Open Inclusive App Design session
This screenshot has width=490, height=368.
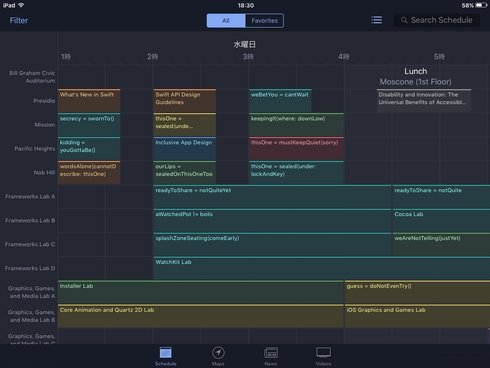click(x=185, y=148)
